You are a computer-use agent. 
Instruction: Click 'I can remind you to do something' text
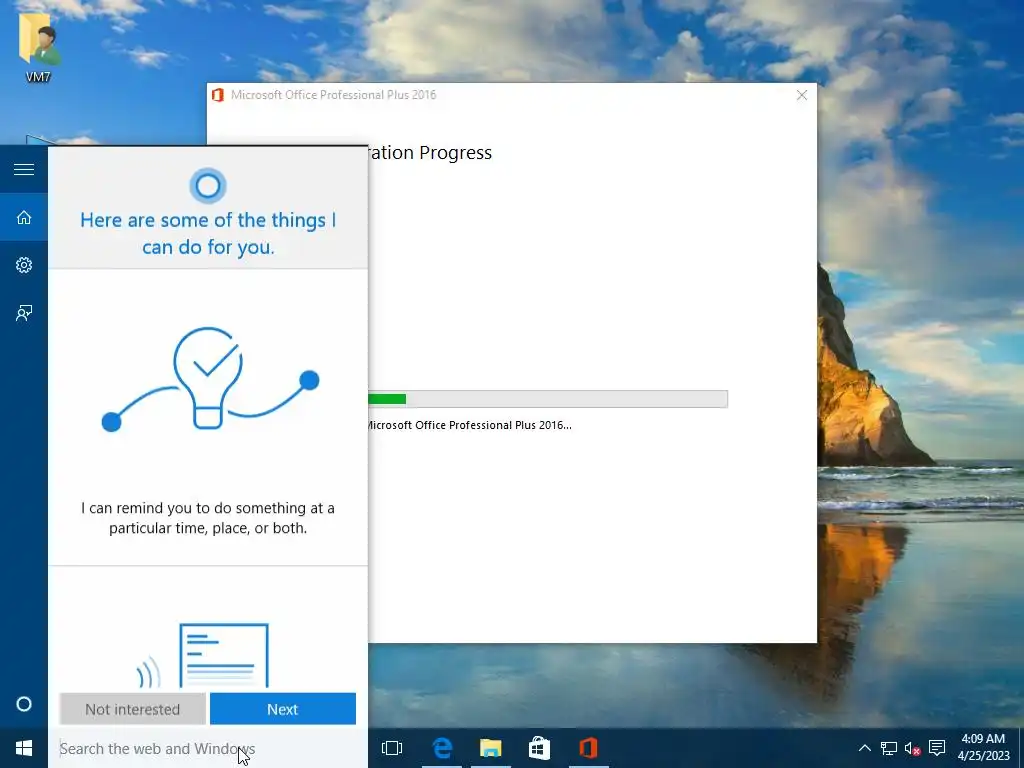click(x=208, y=518)
